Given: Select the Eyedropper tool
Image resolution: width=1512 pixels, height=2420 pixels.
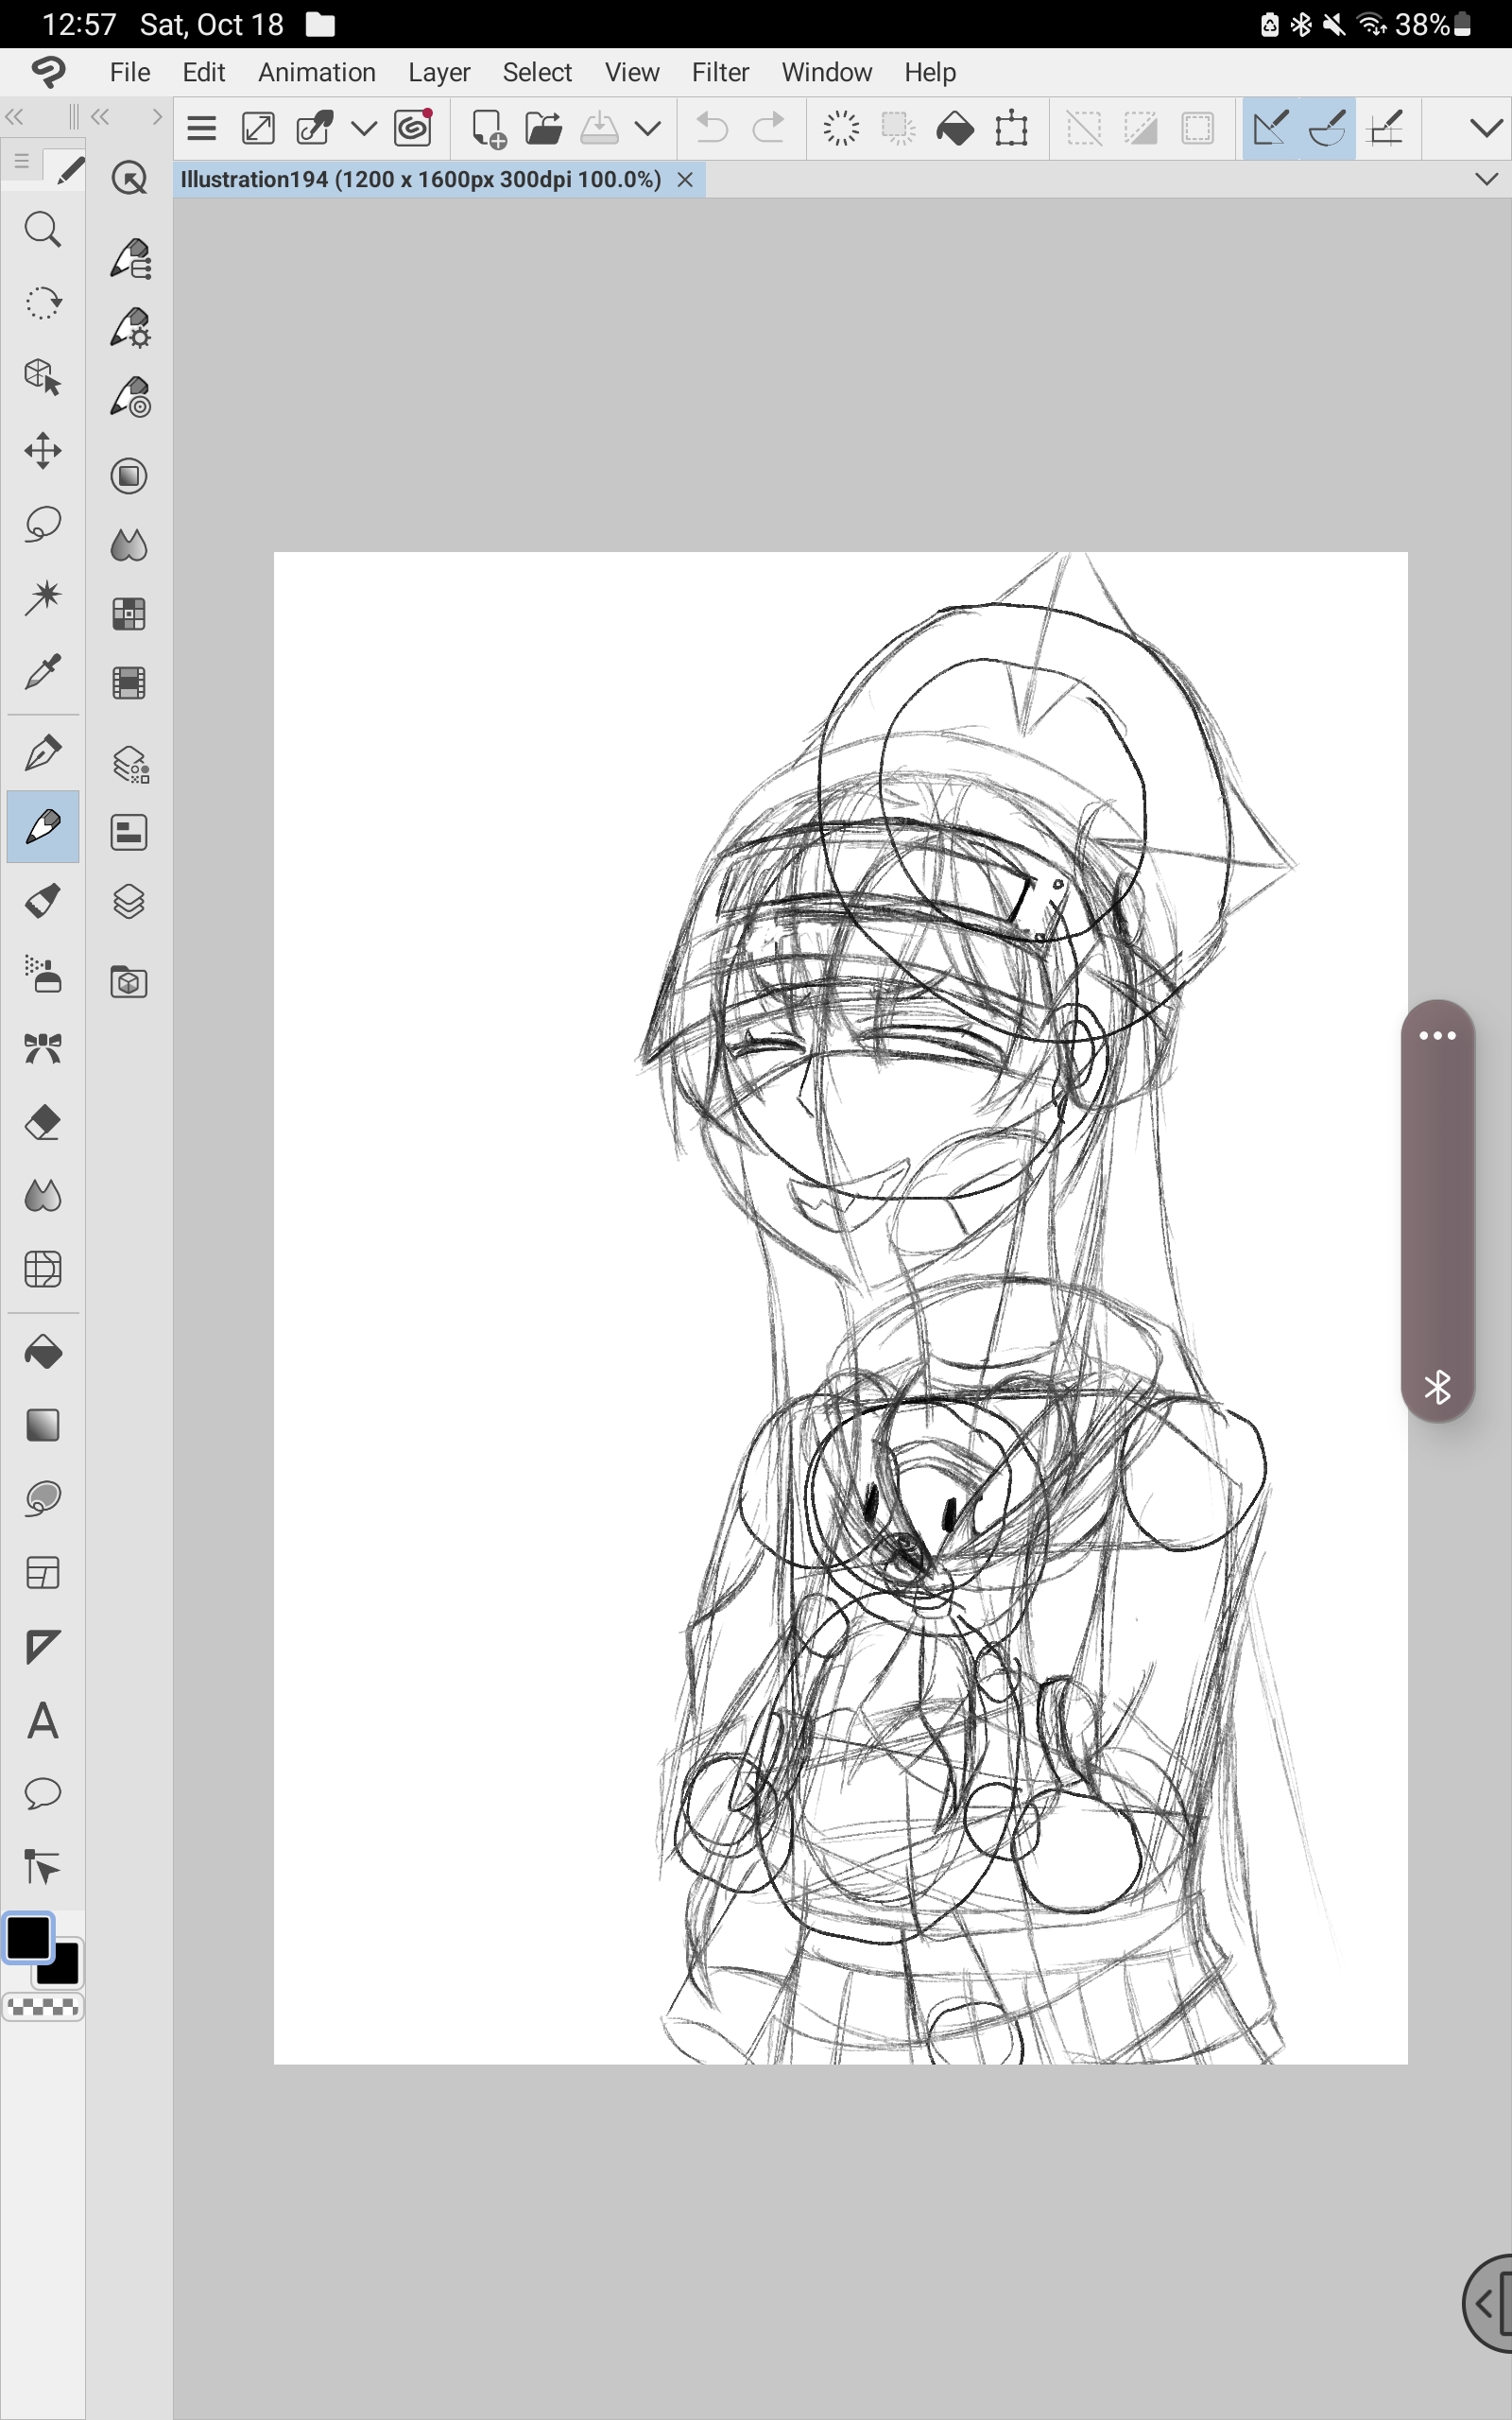Looking at the screenshot, I should coord(42,672).
